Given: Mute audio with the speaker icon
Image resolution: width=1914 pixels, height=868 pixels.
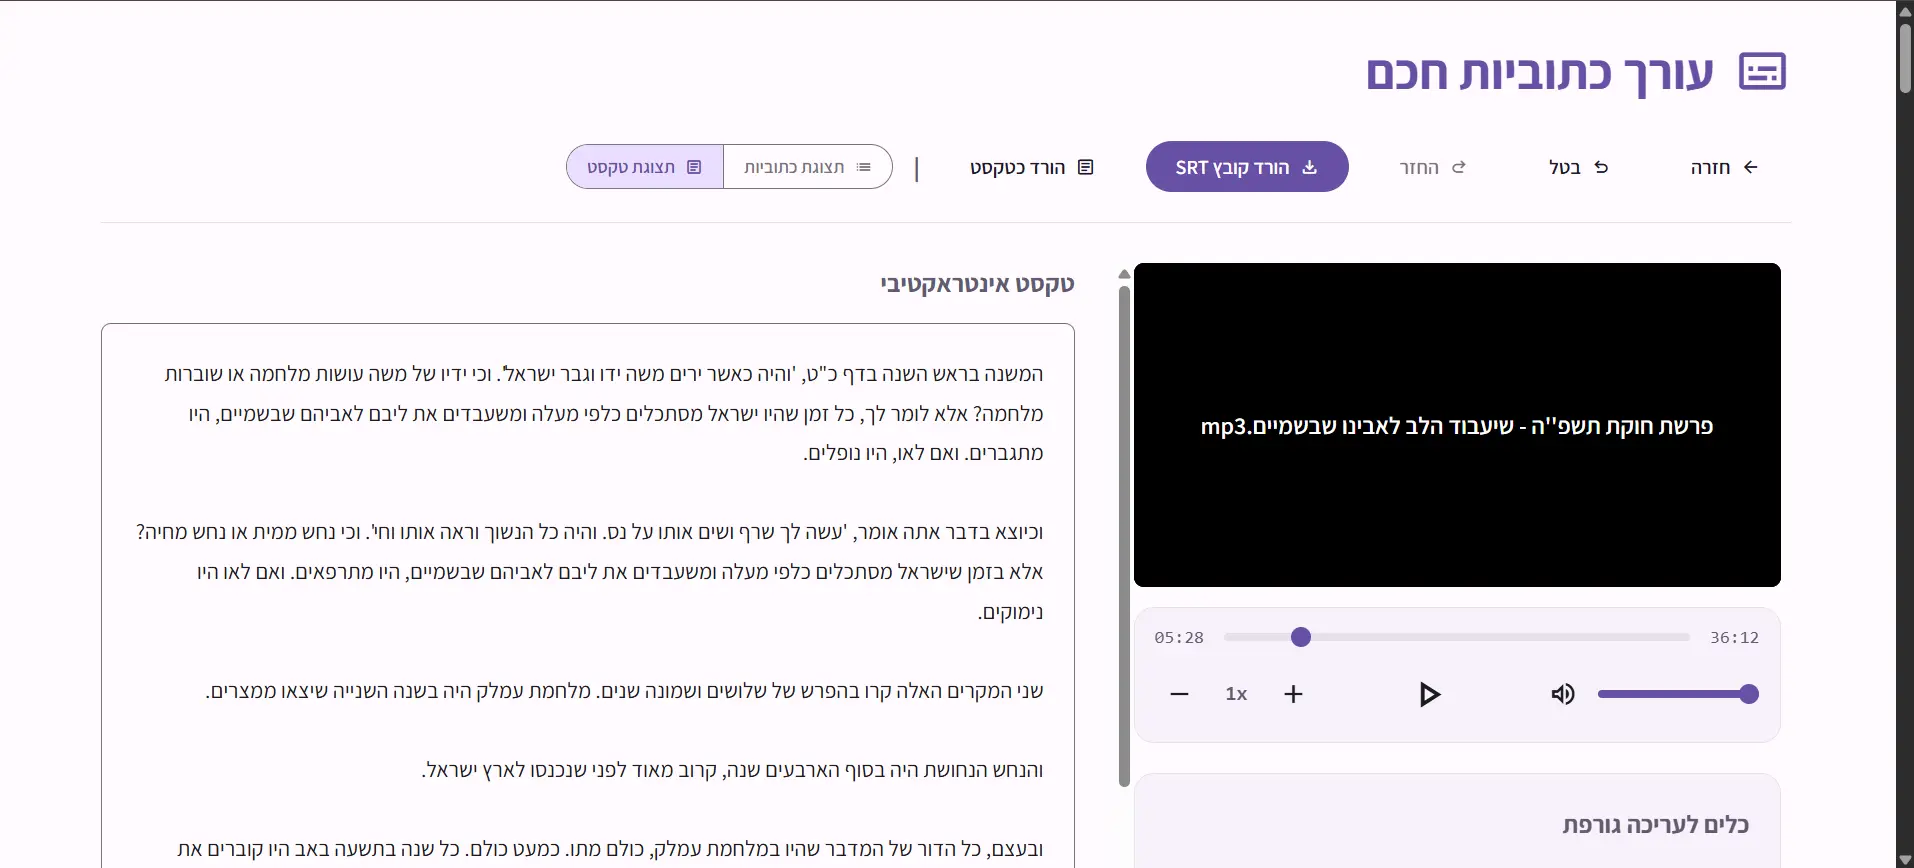Looking at the screenshot, I should pyautogui.click(x=1562, y=694).
